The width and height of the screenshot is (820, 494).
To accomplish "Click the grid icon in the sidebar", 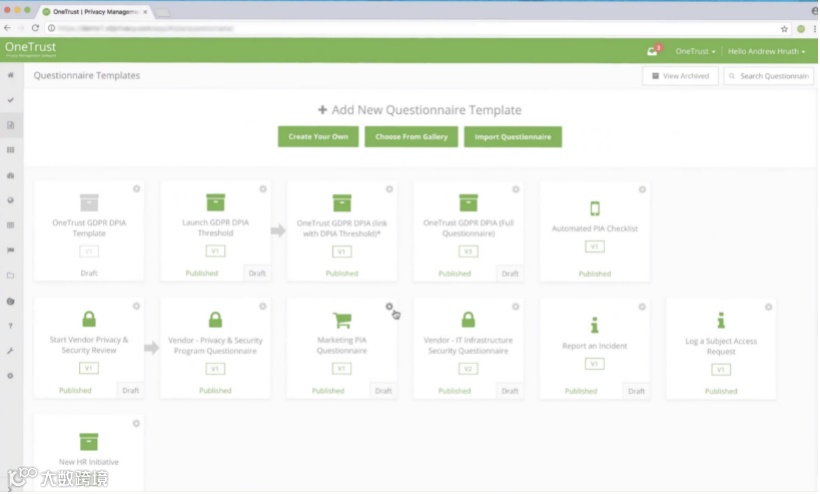I will click(10, 150).
